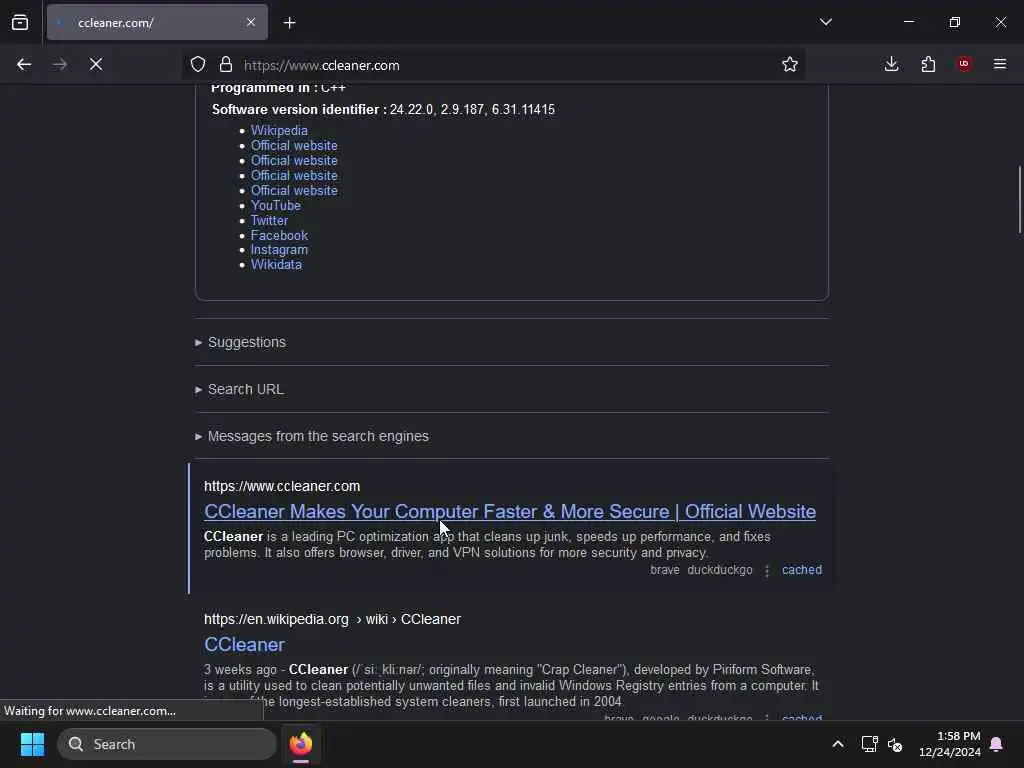
Task: Open the YouTube infobox link
Action: 276,206
